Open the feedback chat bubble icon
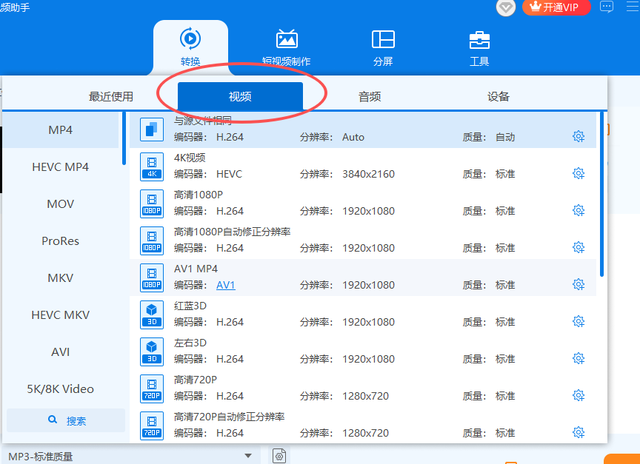The height and width of the screenshot is (464, 640). (607, 7)
